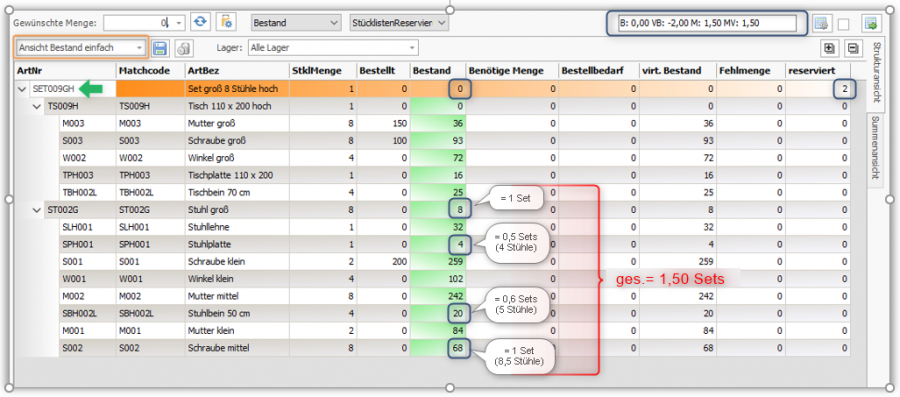The width and height of the screenshot is (900, 397).
Task: Click the Benötige Menge column header
Action: [512, 71]
